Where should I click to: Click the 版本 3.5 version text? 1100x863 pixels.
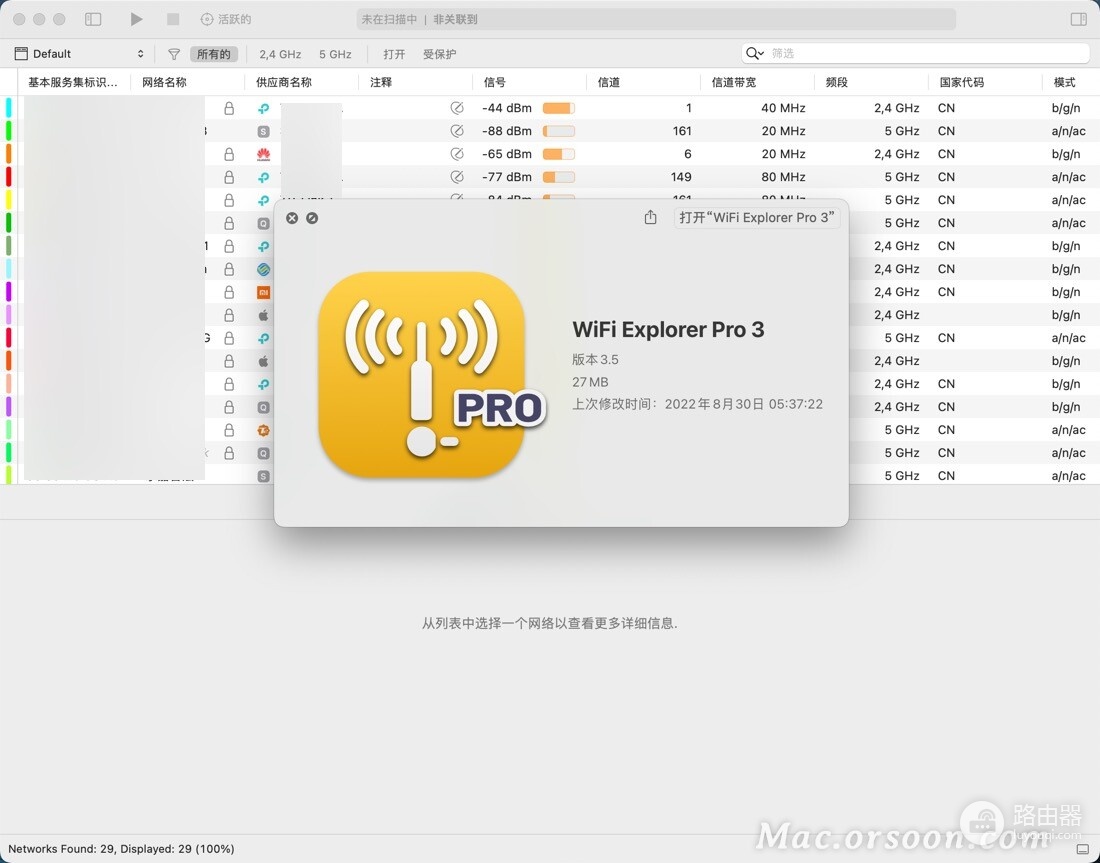point(595,360)
